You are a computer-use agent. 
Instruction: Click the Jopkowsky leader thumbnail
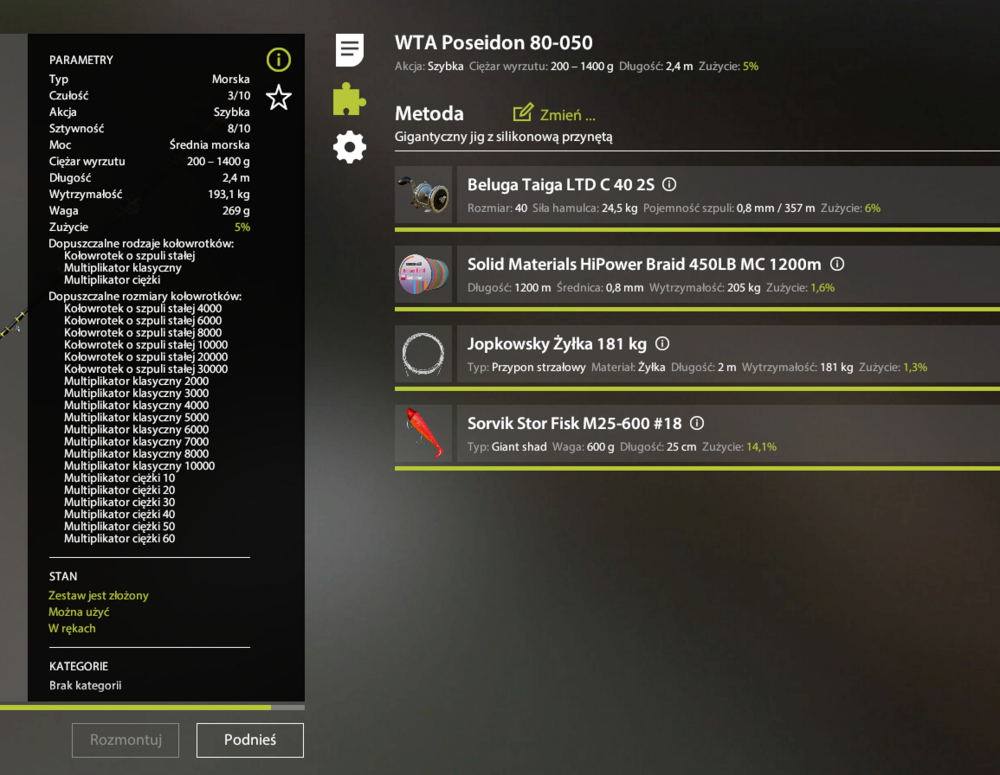424,354
